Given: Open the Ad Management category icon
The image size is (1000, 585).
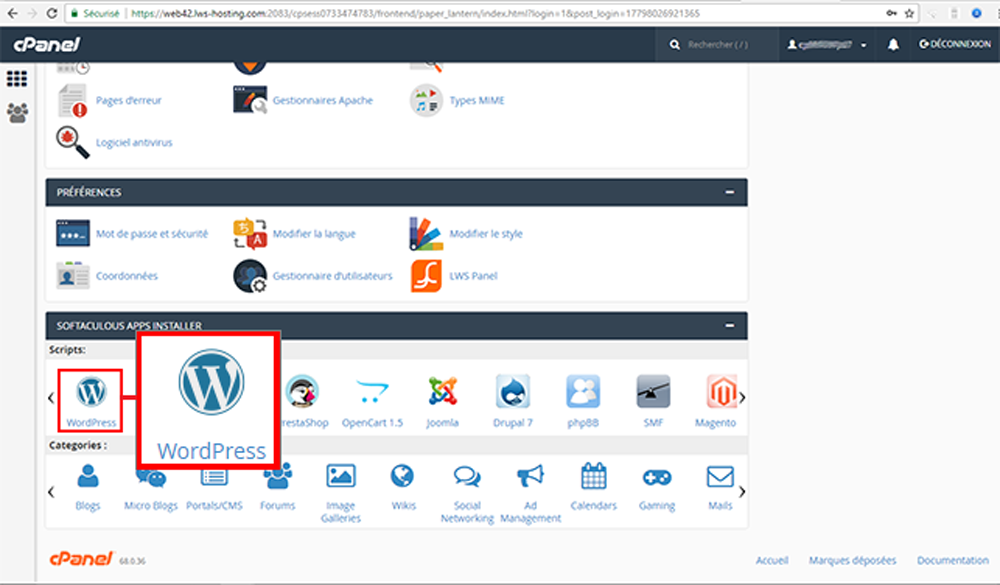Looking at the screenshot, I should click(x=530, y=476).
